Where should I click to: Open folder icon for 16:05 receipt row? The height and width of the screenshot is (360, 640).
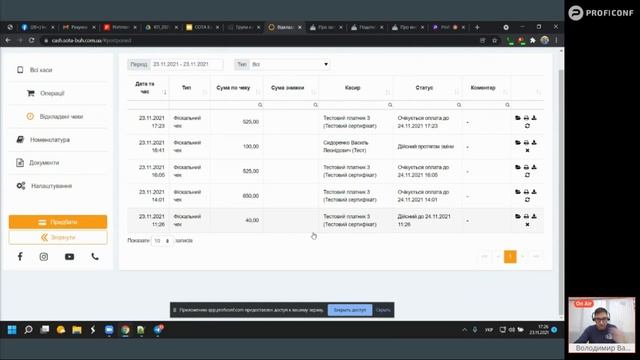click(518, 167)
